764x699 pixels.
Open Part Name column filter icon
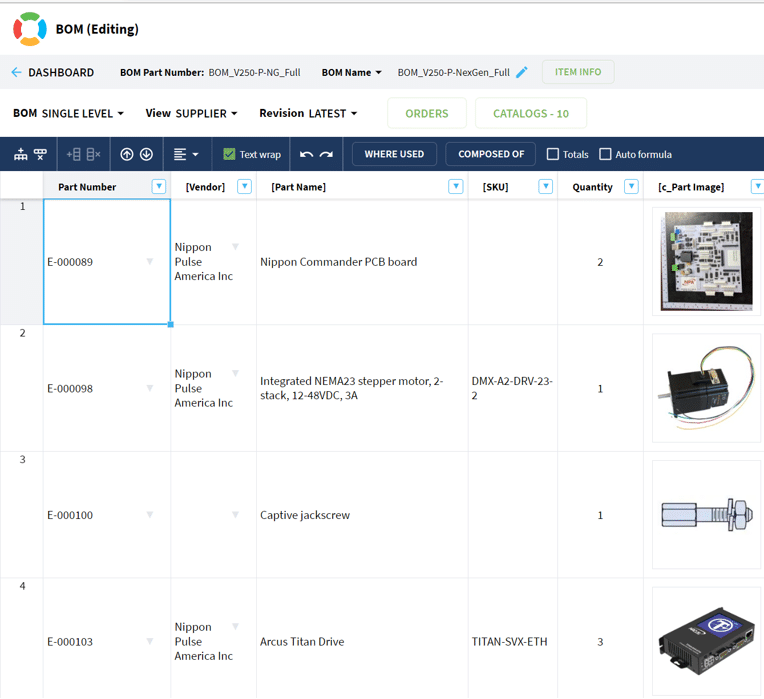[x=456, y=187]
